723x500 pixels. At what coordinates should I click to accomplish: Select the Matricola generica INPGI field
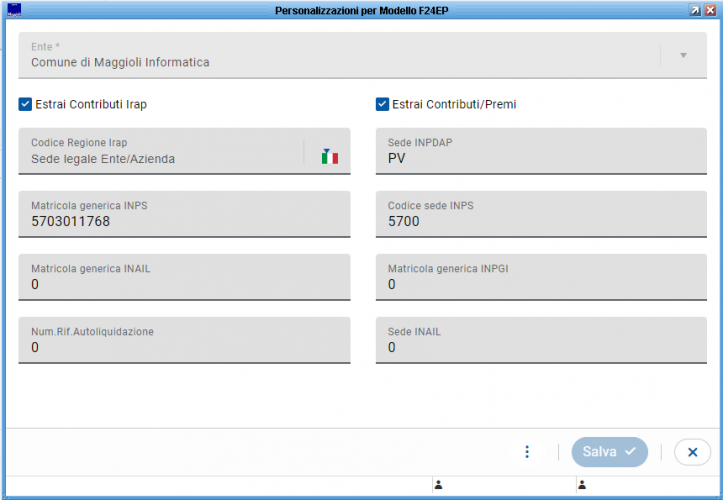coord(541,277)
